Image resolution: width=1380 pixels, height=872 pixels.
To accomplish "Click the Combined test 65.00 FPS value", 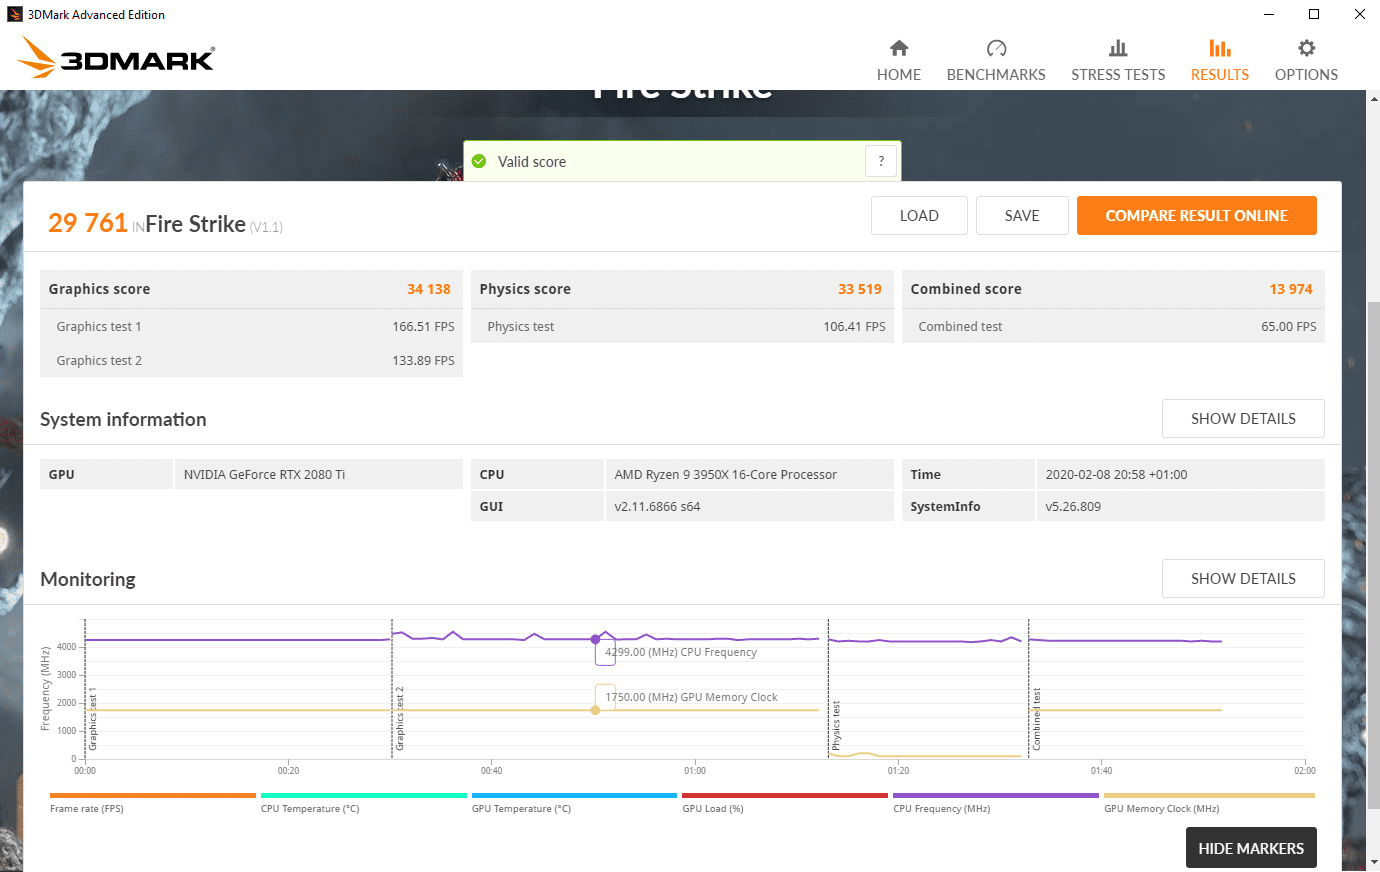I will [1289, 327].
